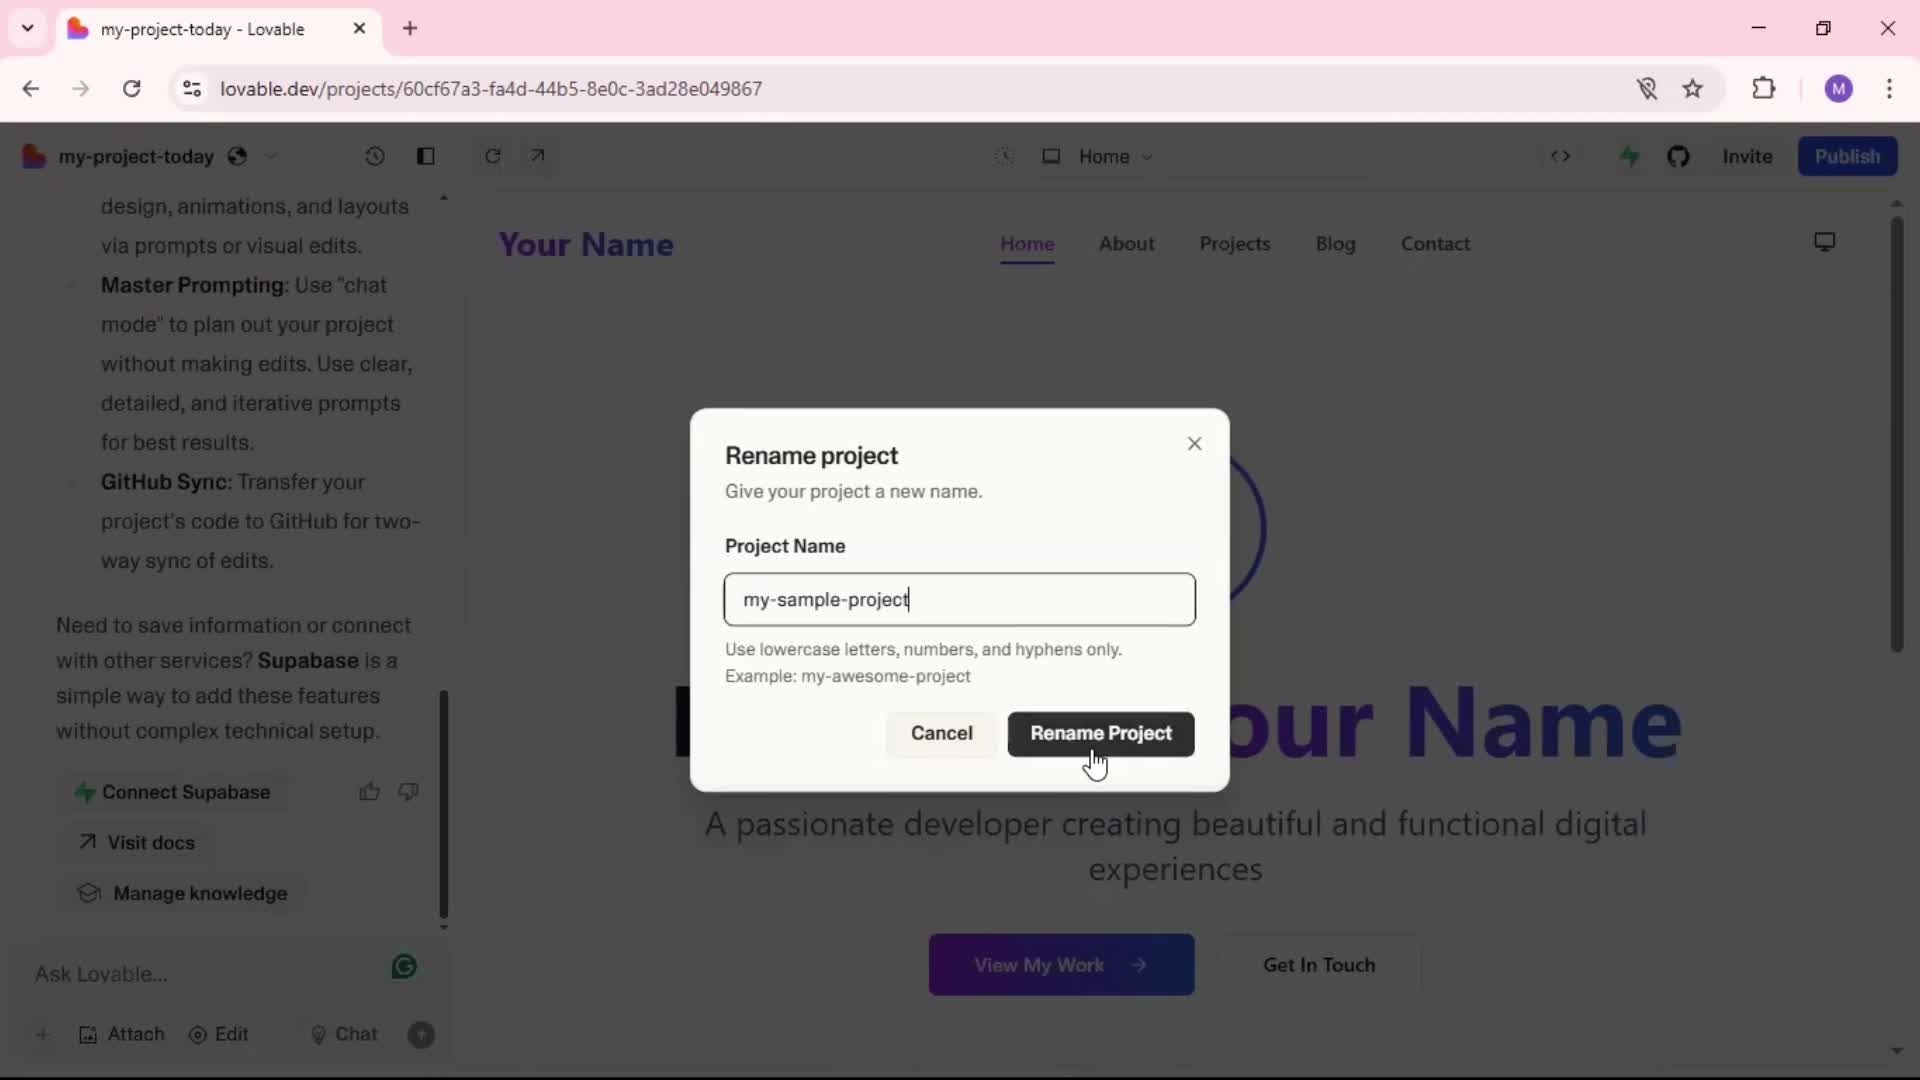The image size is (1920, 1080).
Task: Open tab search dropdown arrow
Action: point(28,29)
